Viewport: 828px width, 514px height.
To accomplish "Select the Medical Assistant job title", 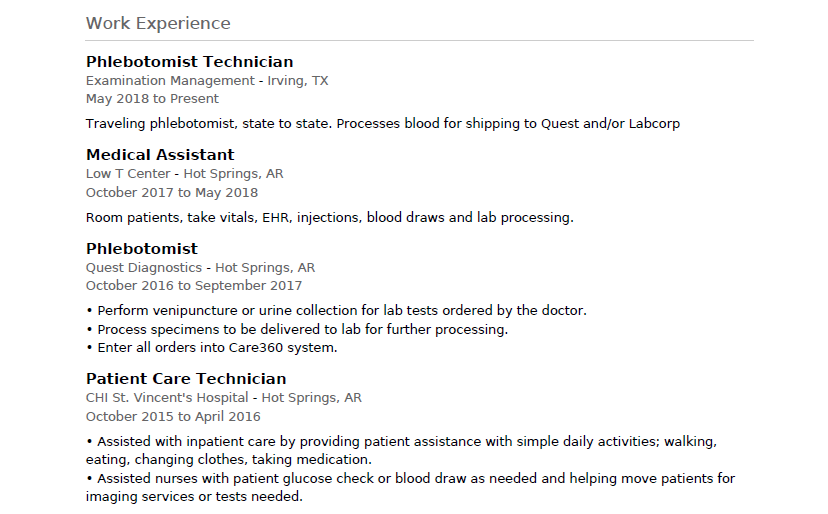I will (x=160, y=155).
